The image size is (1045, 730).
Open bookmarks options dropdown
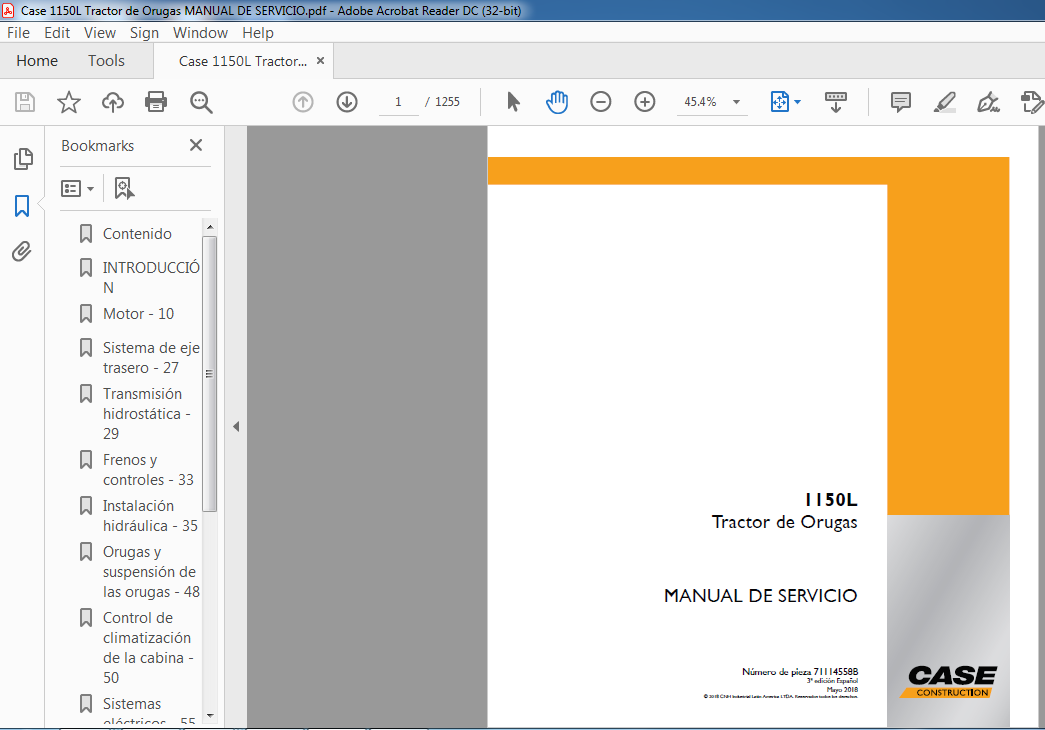(77, 189)
